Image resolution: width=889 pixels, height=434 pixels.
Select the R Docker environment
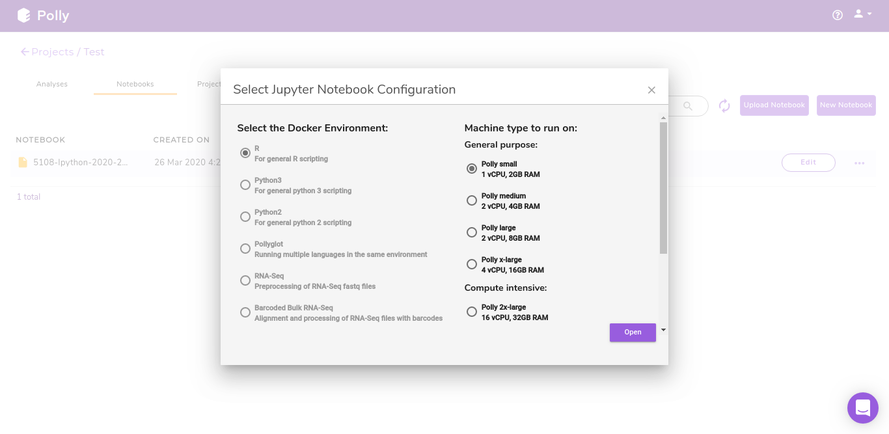tap(245, 153)
